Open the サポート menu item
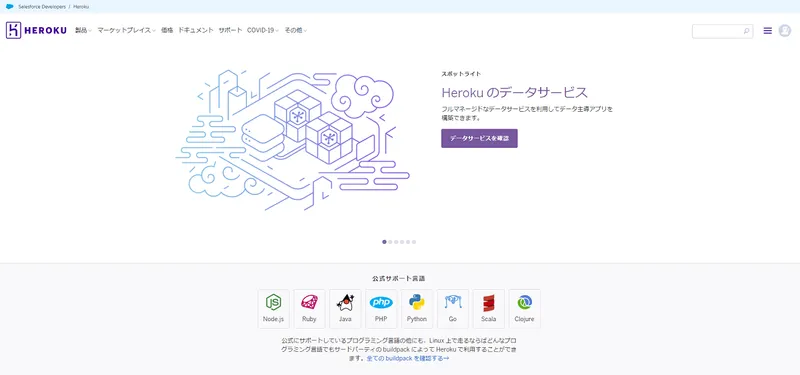 pos(230,30)
